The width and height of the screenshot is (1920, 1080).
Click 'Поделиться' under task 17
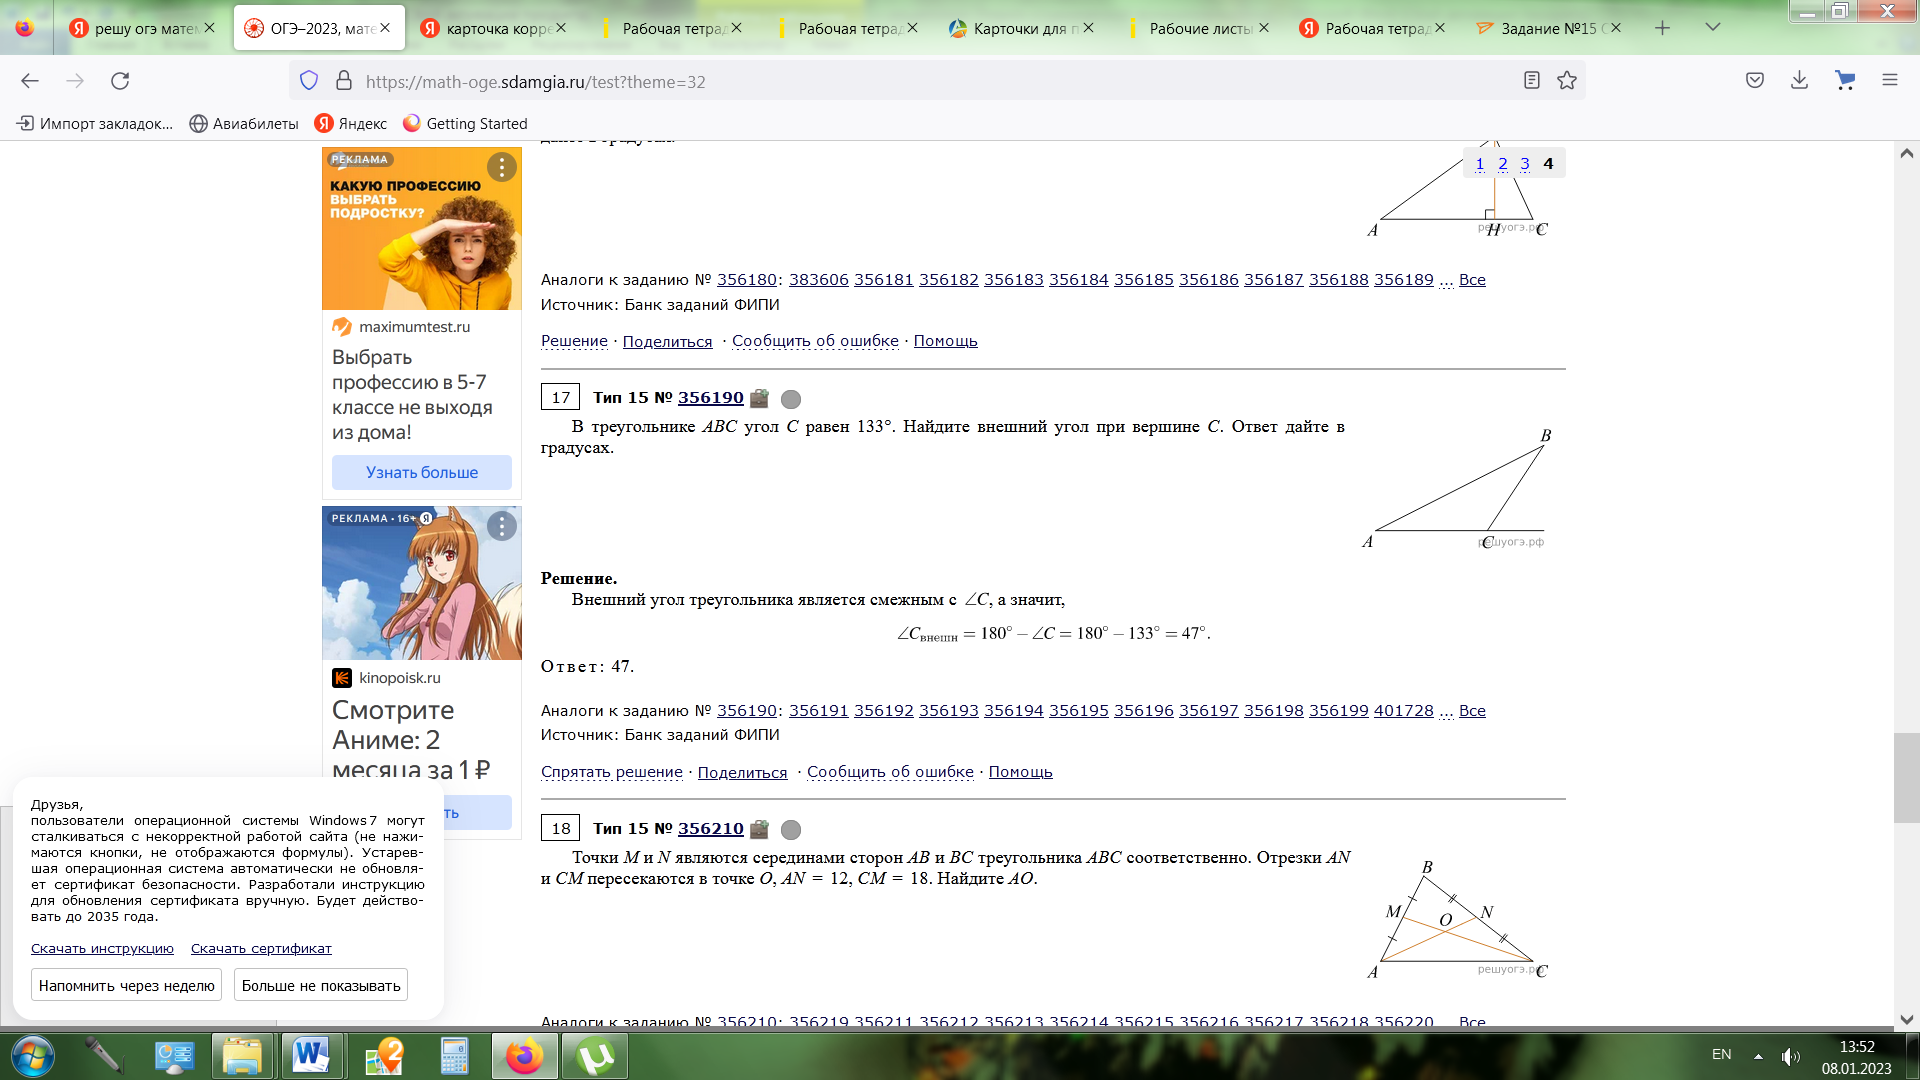[x=743, y=772]
